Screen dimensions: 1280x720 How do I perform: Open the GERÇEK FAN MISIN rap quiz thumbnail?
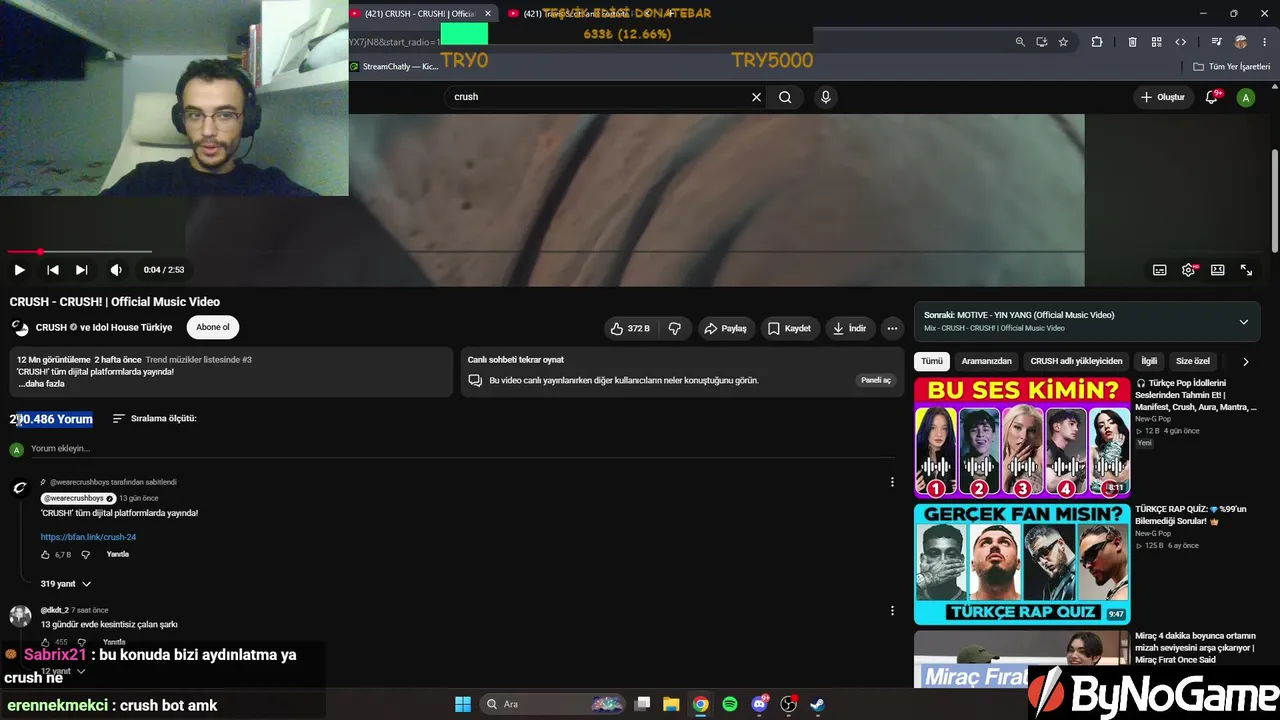(x=1022, y=564)
